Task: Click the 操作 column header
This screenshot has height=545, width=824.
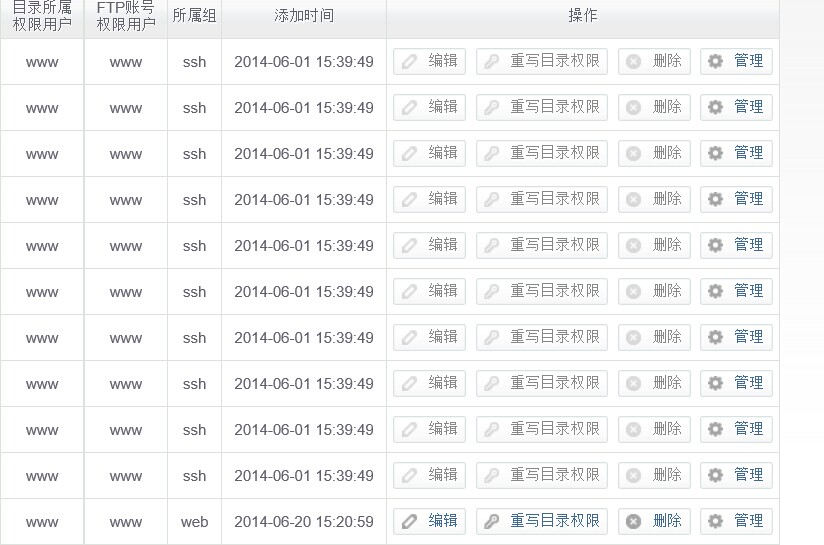Action: pos(582,16)
